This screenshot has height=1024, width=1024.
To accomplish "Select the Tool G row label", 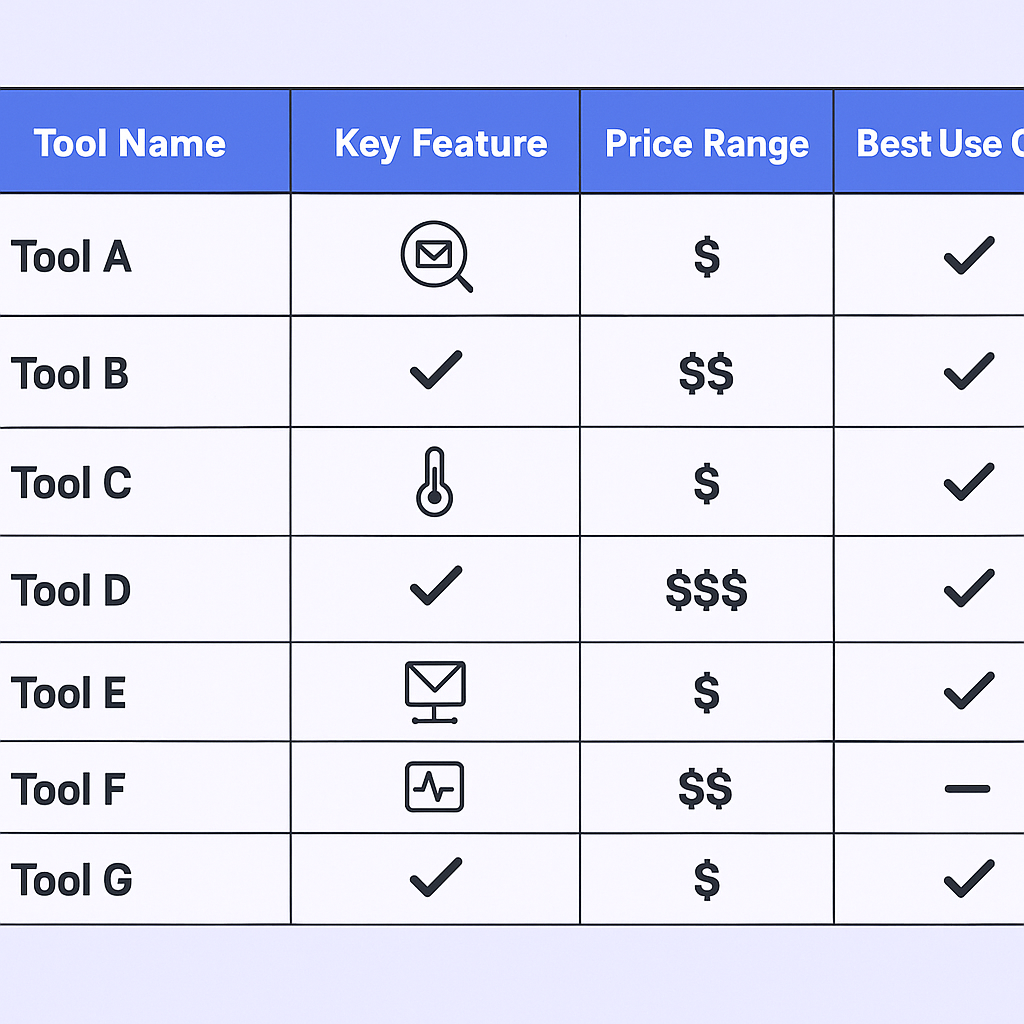I will point(71,880).
